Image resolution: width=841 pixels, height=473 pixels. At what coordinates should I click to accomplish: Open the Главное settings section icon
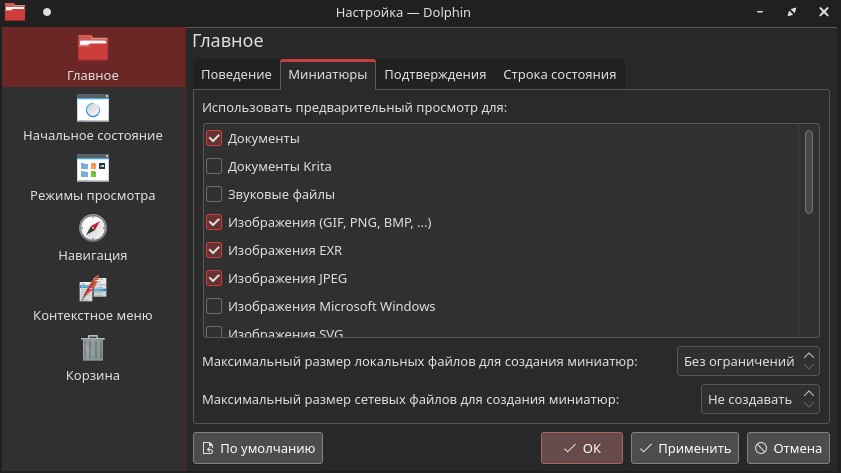93,49
